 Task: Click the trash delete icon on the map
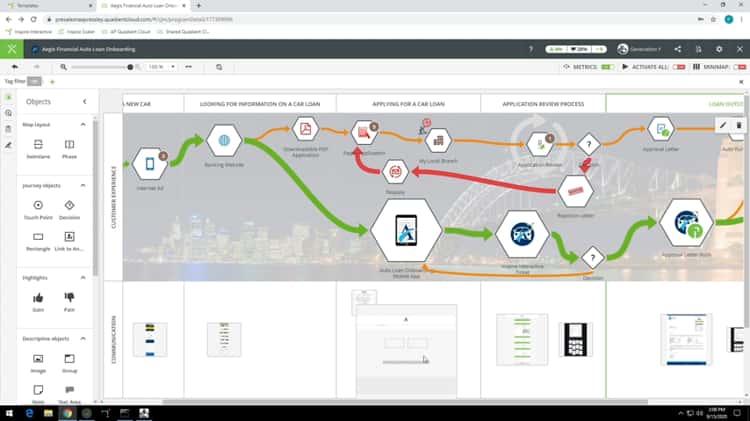click(739, 125)
